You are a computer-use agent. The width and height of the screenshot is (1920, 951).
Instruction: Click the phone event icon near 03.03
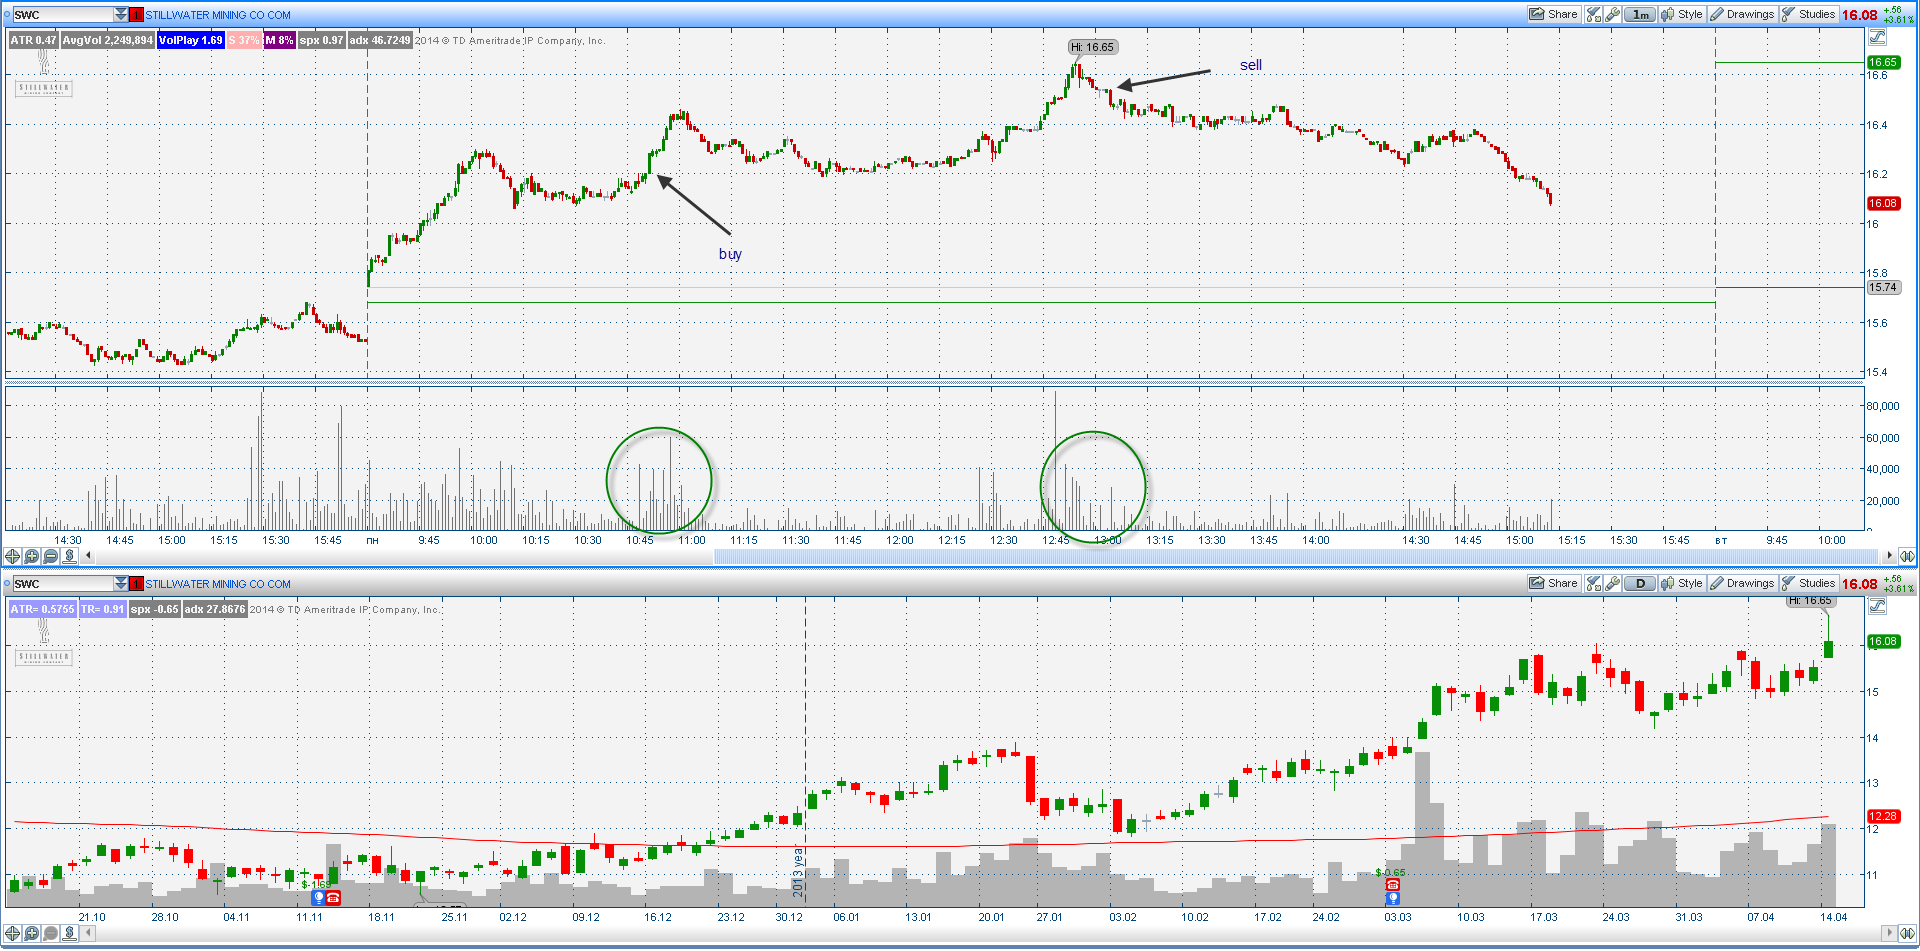[1392, 885]
